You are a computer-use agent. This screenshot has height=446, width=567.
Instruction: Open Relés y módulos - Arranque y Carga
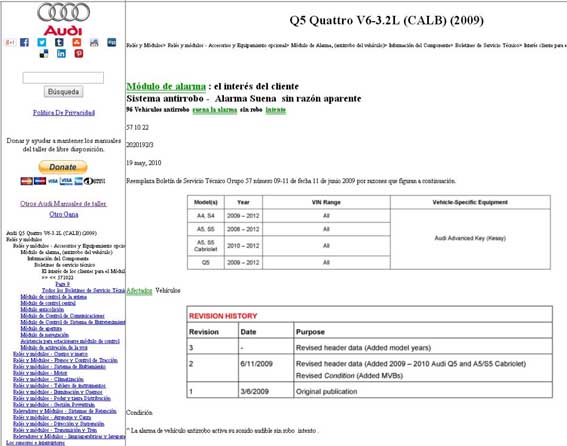[52, 417]
